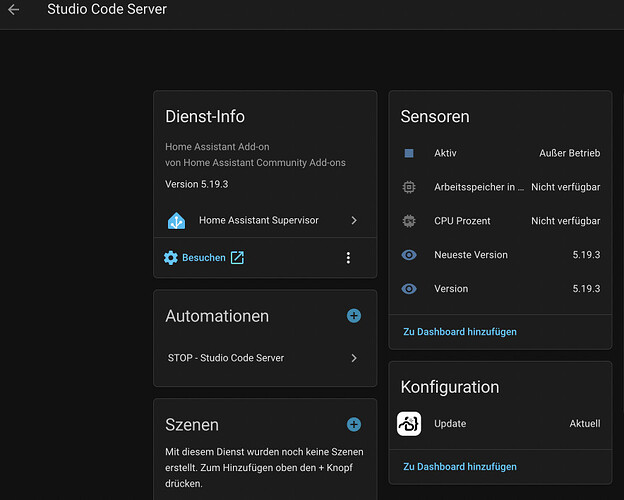The height and width of the screenshot is (500, 624).
Task: Expand the Home Assistant Supervisor chevron
Action: pos(354,221)
